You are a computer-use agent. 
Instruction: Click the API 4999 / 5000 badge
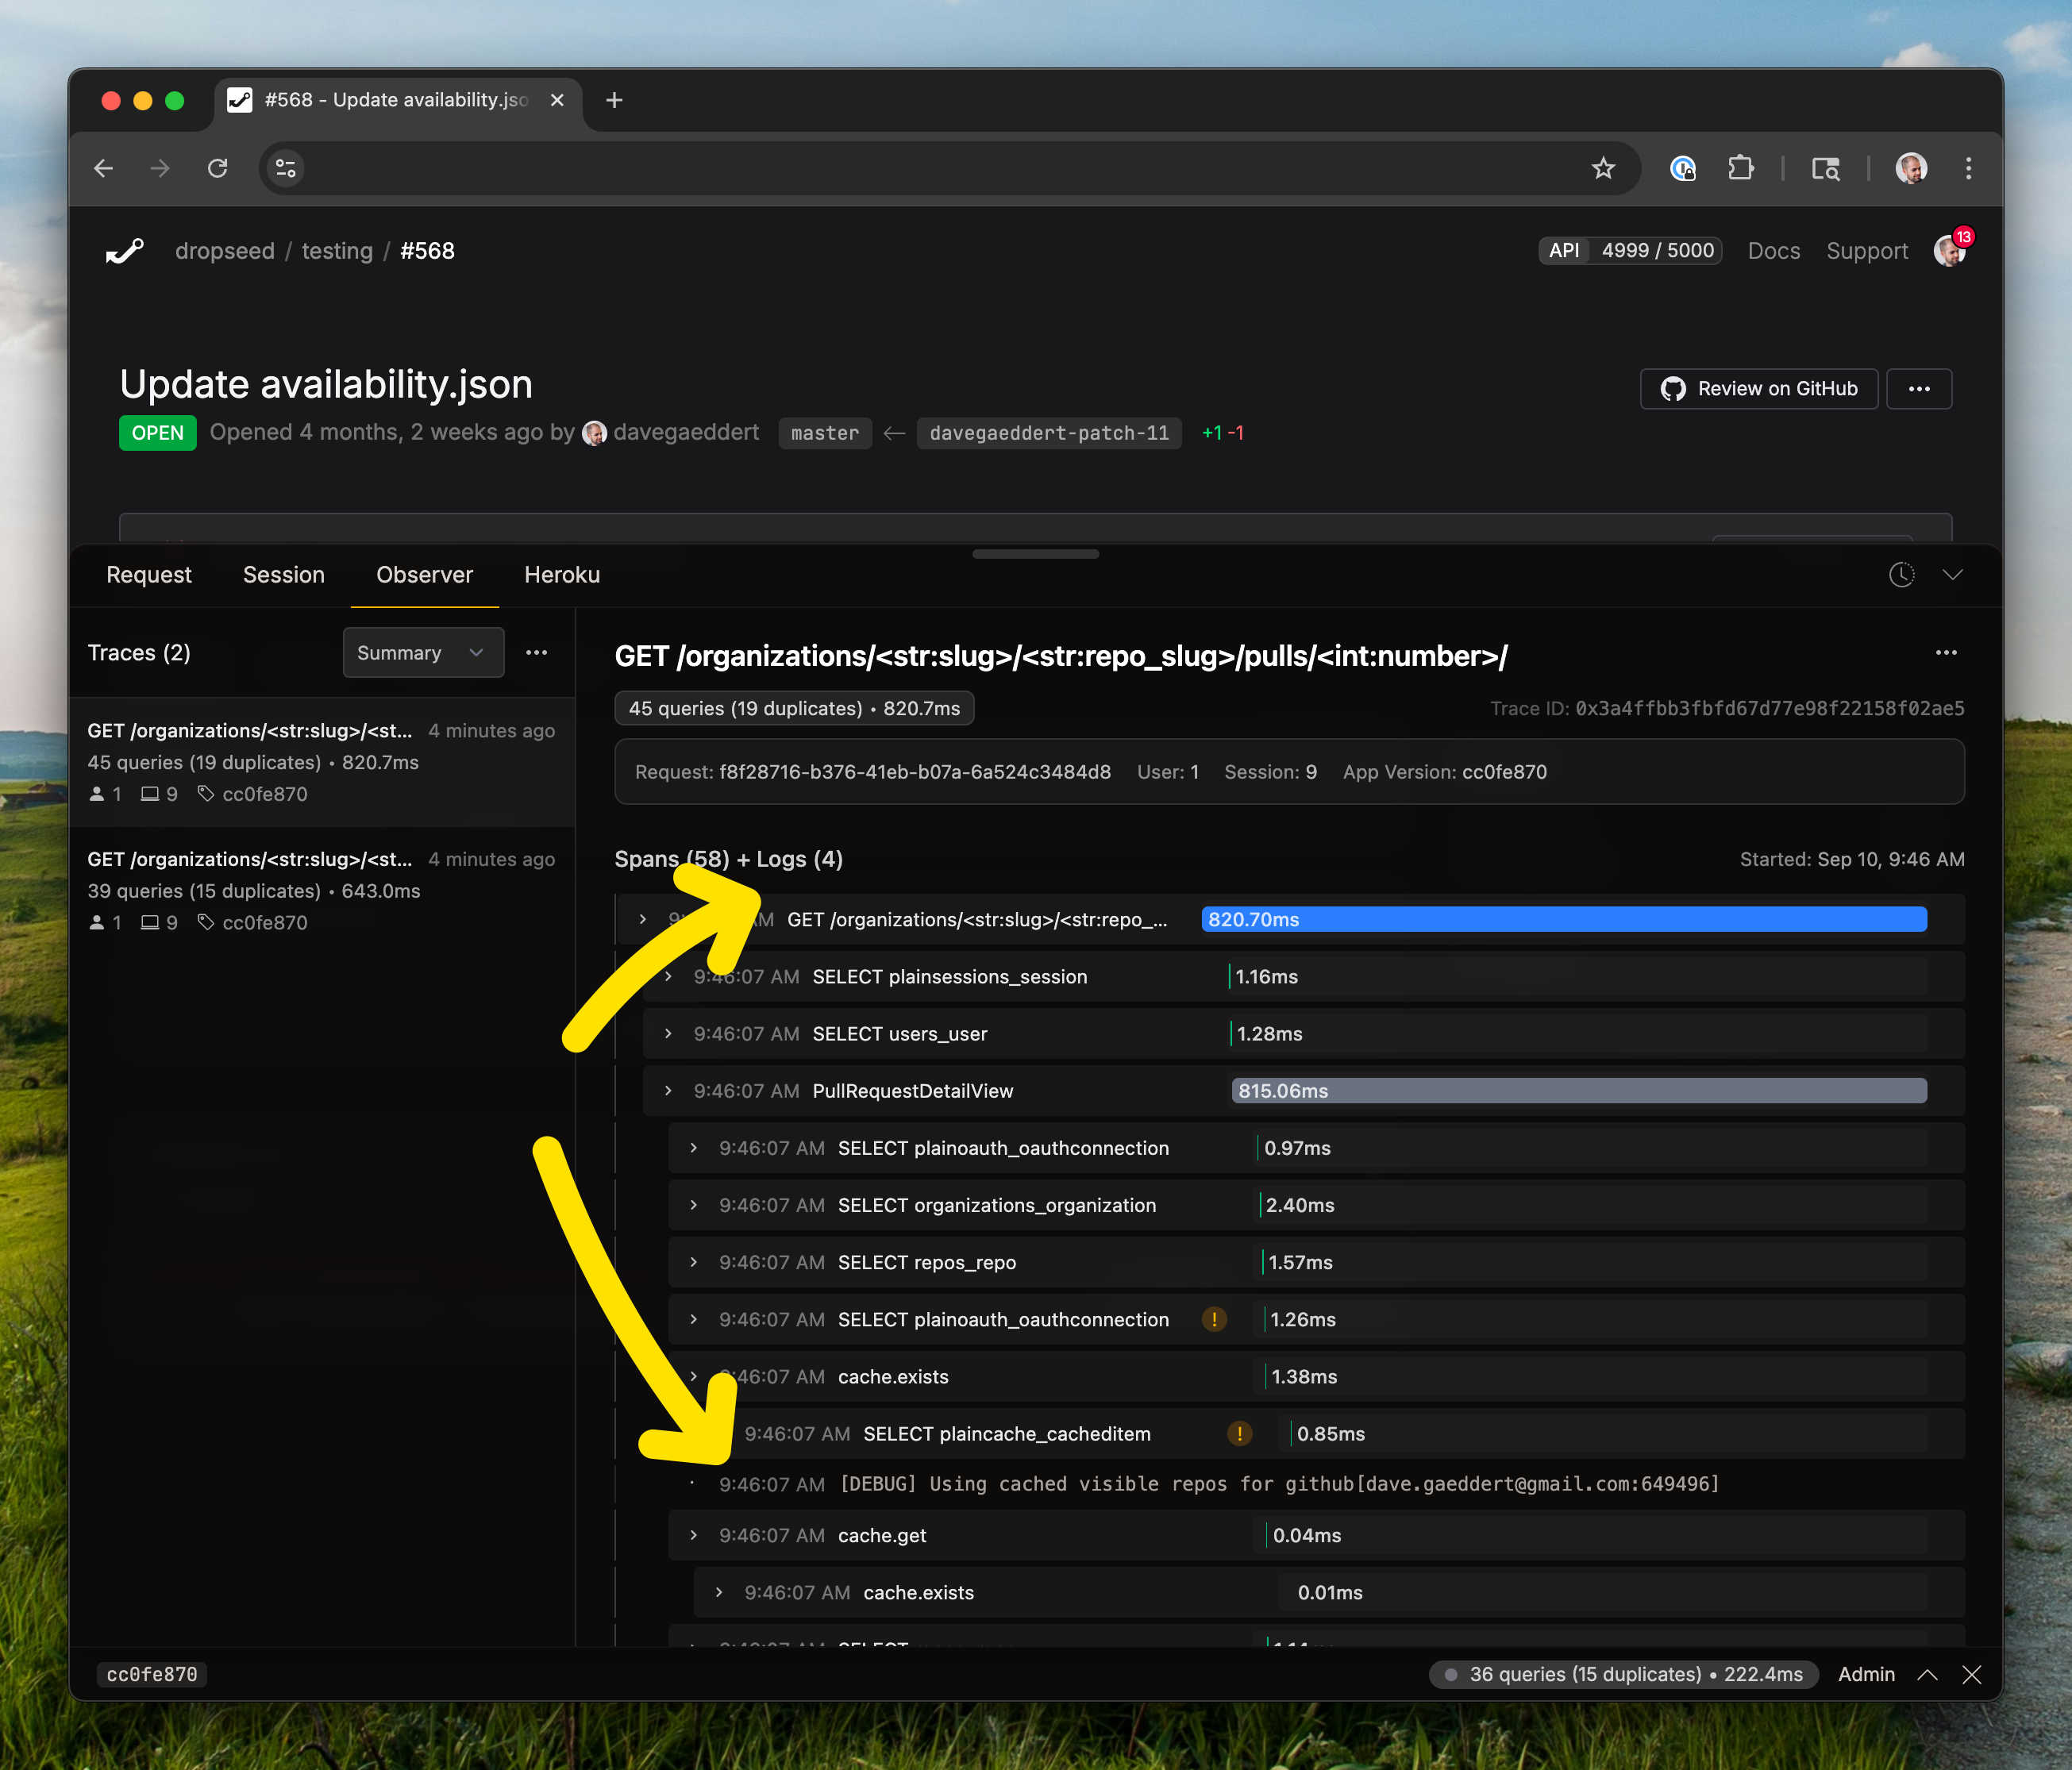(1630, 250)
